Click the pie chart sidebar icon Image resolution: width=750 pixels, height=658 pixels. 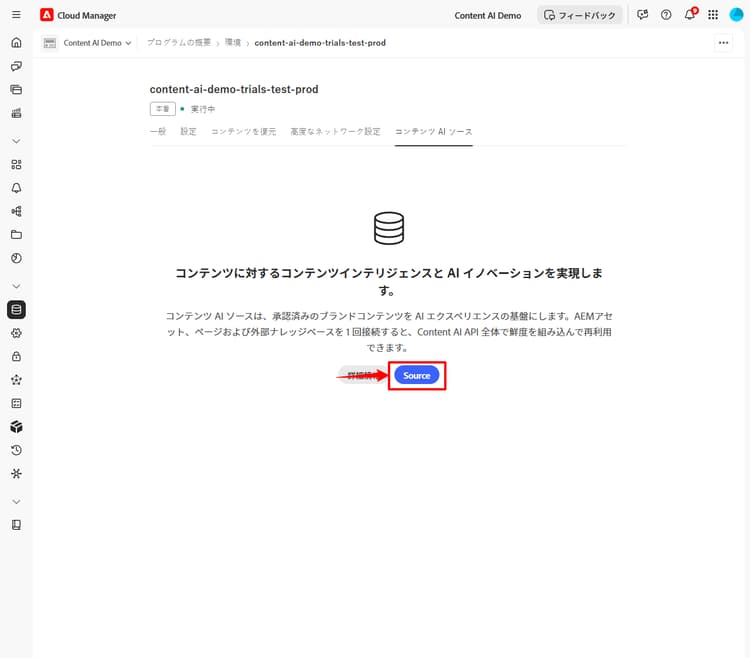[x=16, y=258]
